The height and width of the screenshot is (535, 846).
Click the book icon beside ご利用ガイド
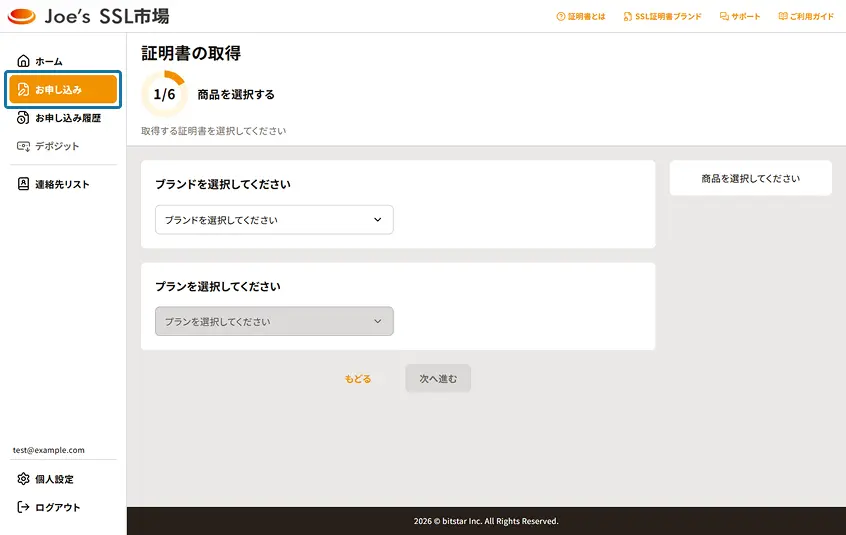pyautogui.click(x=783, y=17)
